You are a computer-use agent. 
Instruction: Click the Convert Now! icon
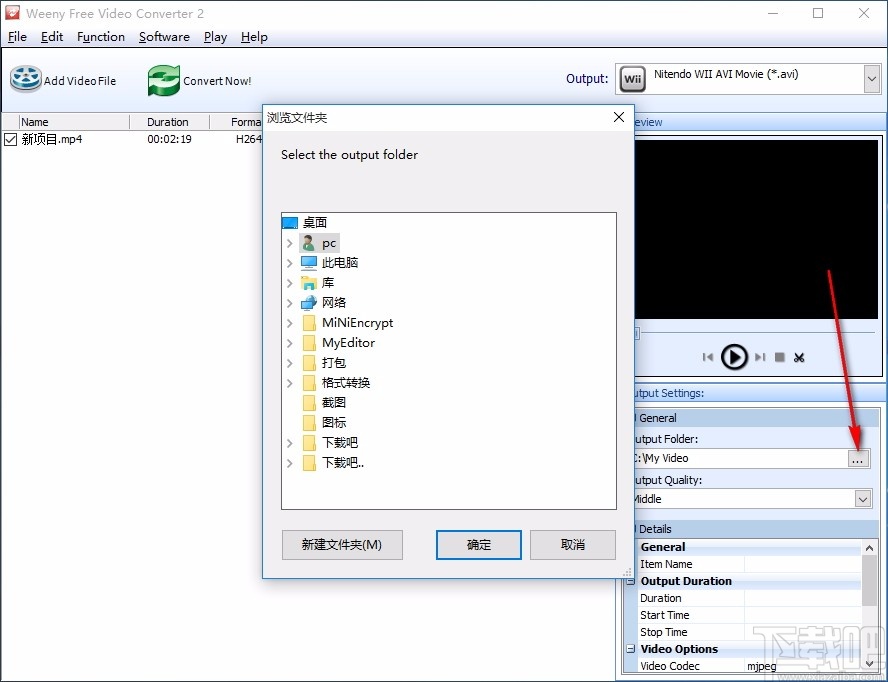coord(163,78)
